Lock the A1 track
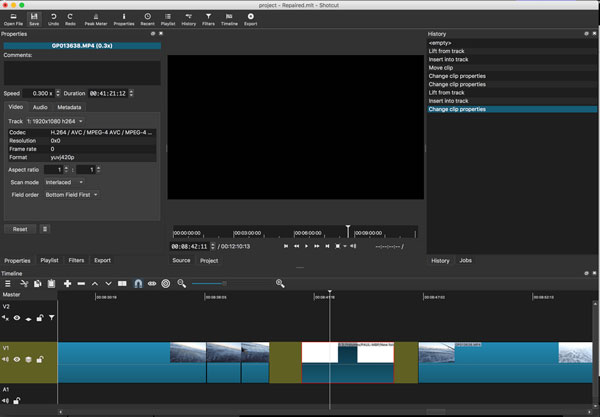The height and width of the screenshot is (417, 600). tap(17, 401)
